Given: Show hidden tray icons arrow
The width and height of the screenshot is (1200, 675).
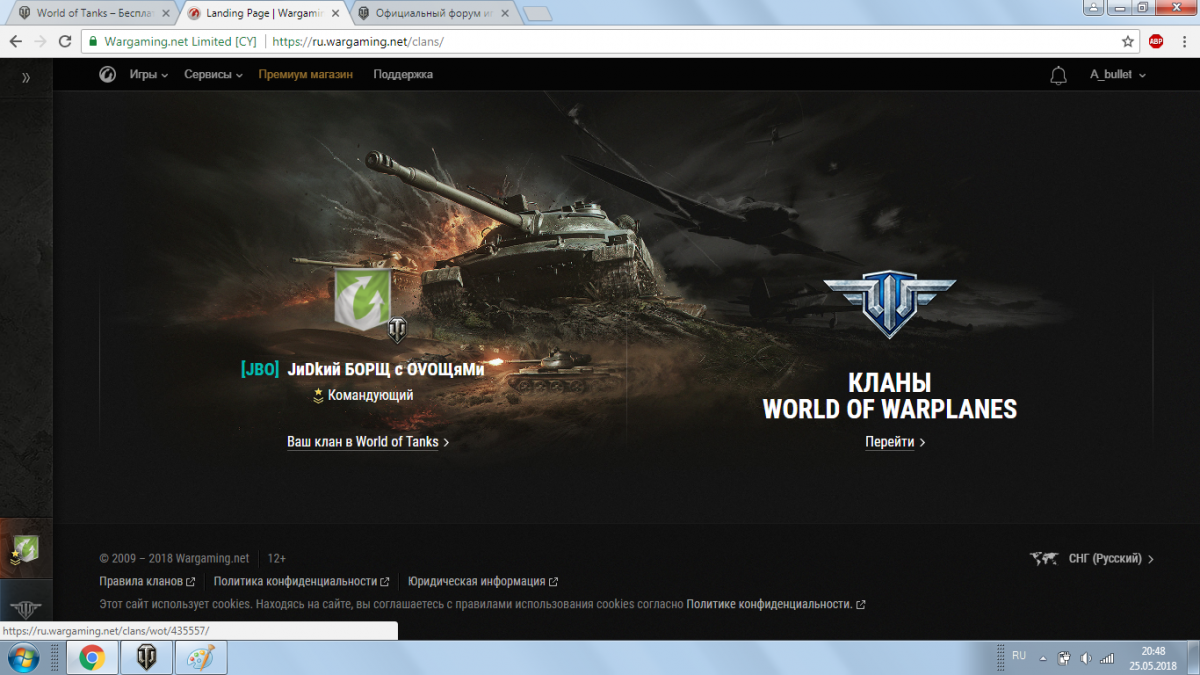Looking at the screenshot, I should click(1043, 658).
